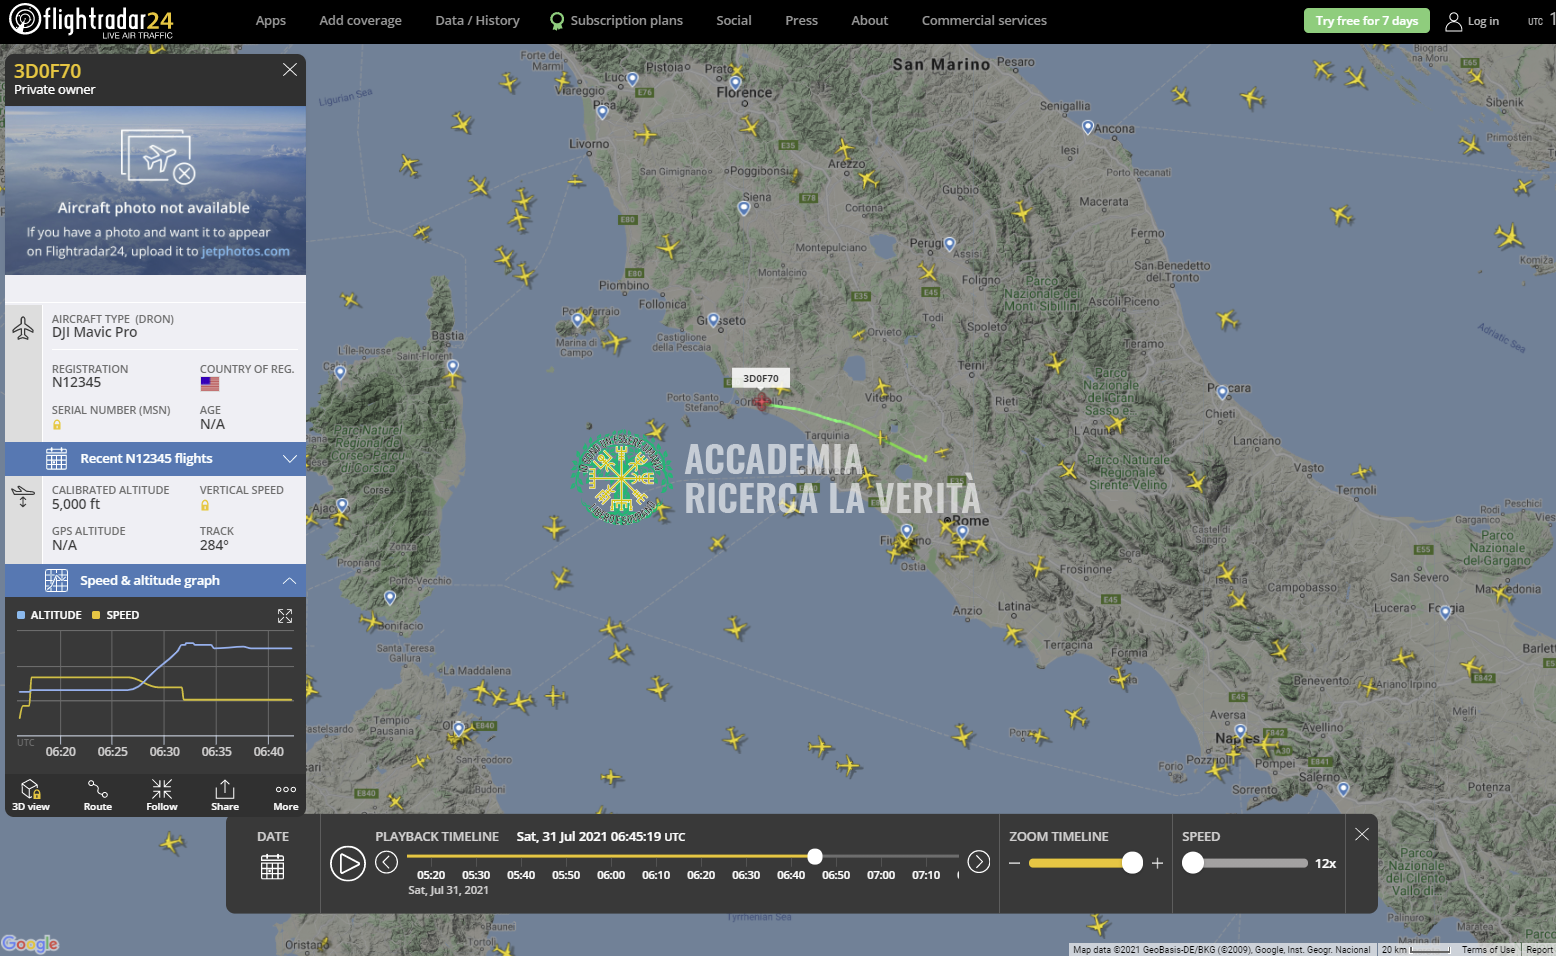The height and width of the screenshot is (956, 1556).
Task: Step the playback timeline forward
Action: [979, 862]
